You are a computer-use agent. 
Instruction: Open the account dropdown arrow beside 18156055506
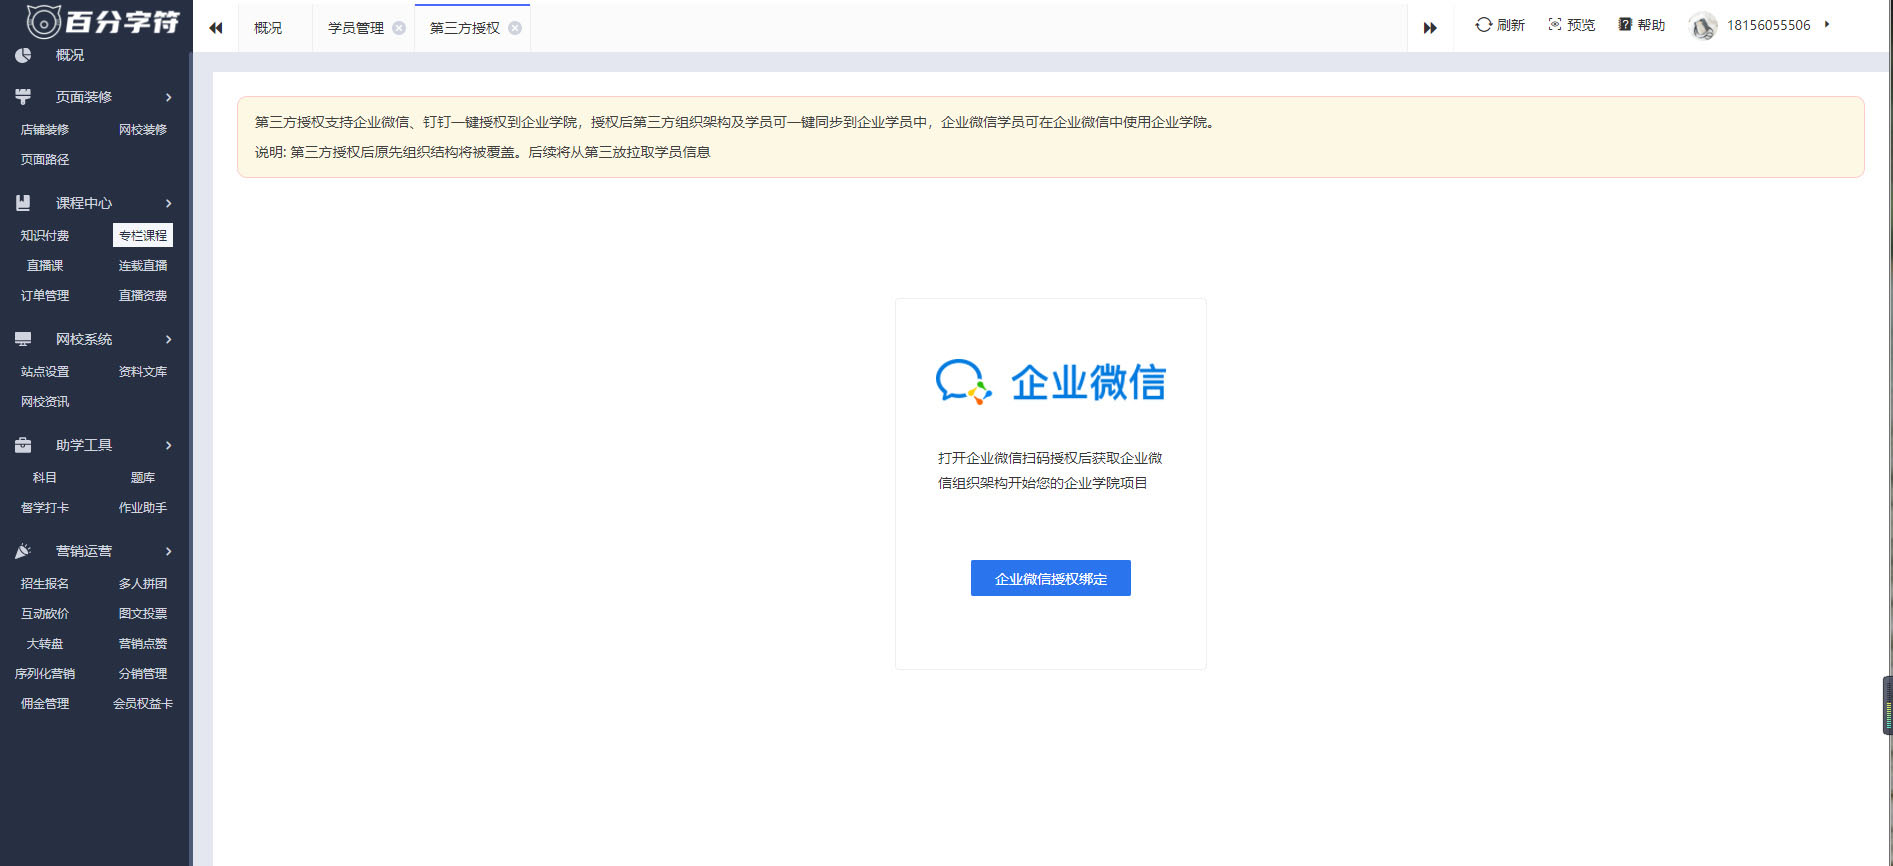pos(1827,25)
